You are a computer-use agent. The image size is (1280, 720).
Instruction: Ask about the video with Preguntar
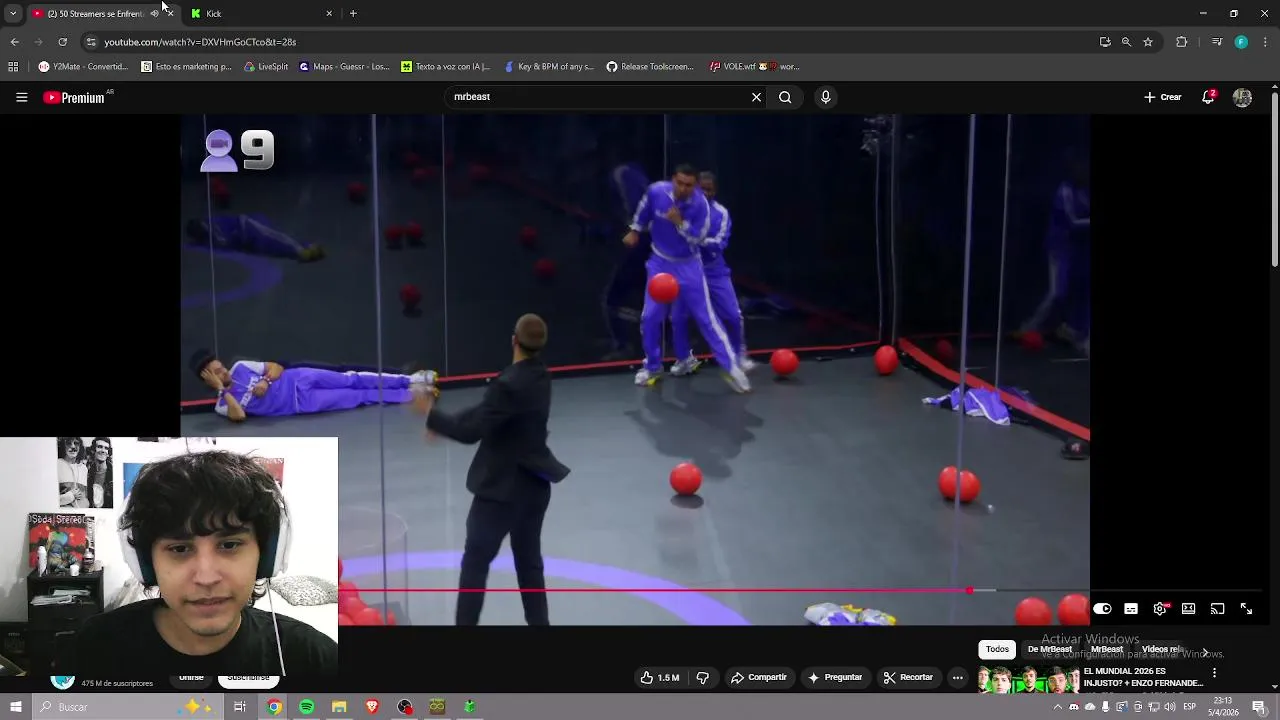click(835, 677)
